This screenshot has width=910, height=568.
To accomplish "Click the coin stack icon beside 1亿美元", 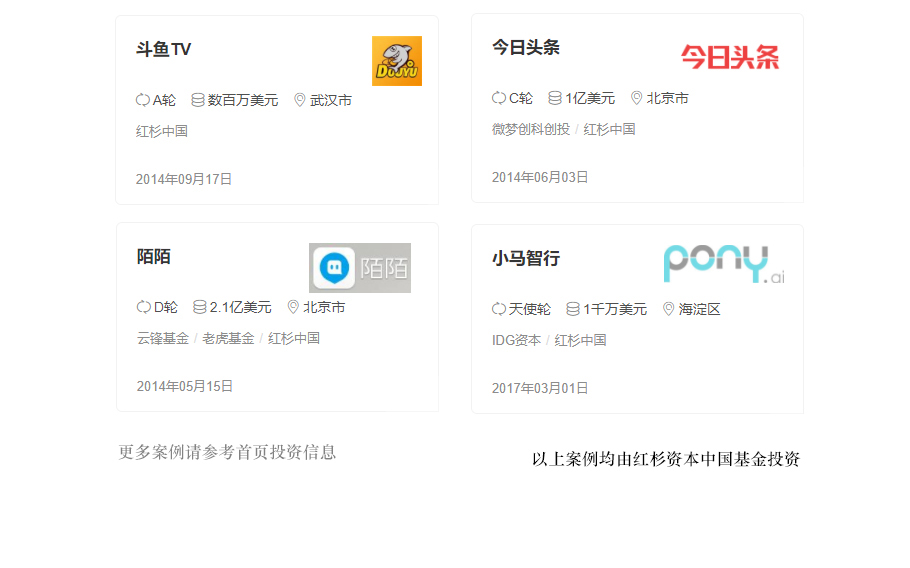I will (555, 98).
